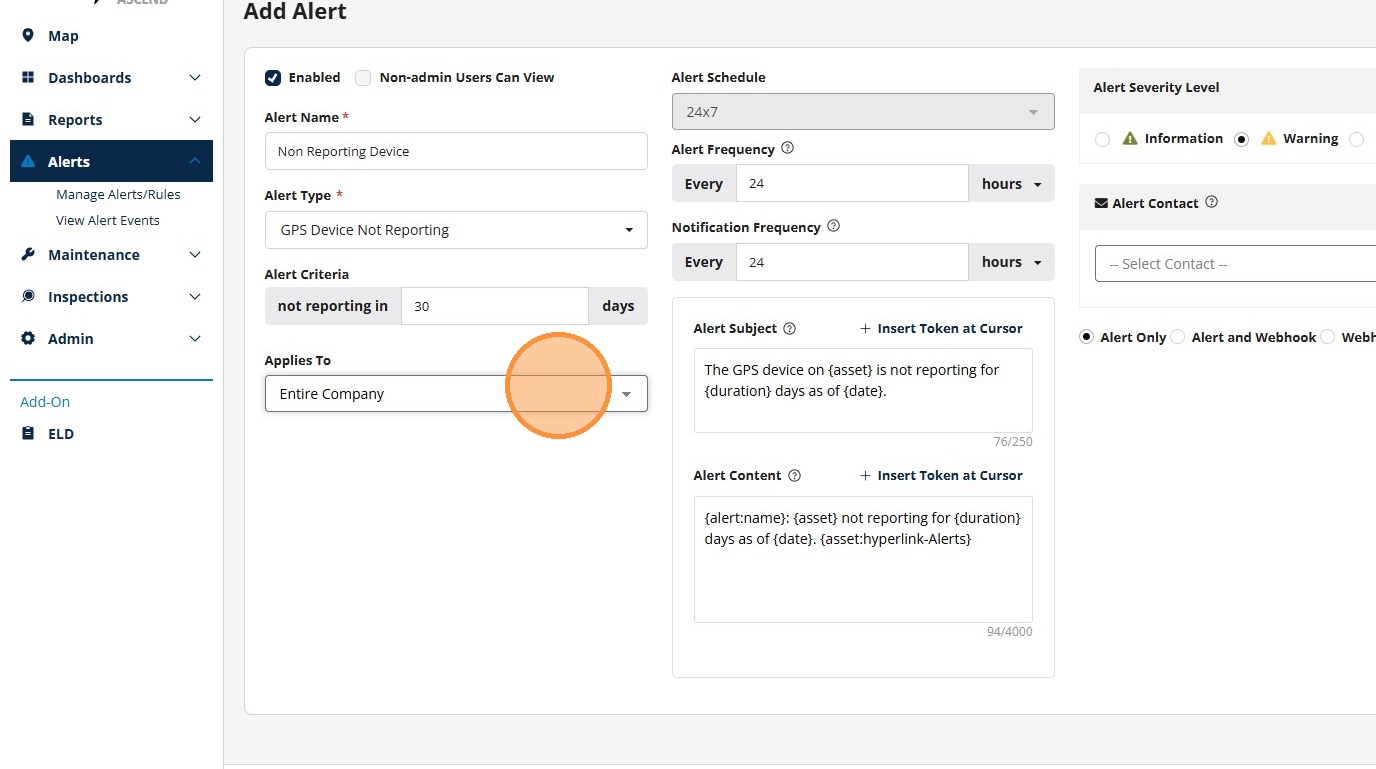Expand the Dashboards menu chevron

click(195, 78)
